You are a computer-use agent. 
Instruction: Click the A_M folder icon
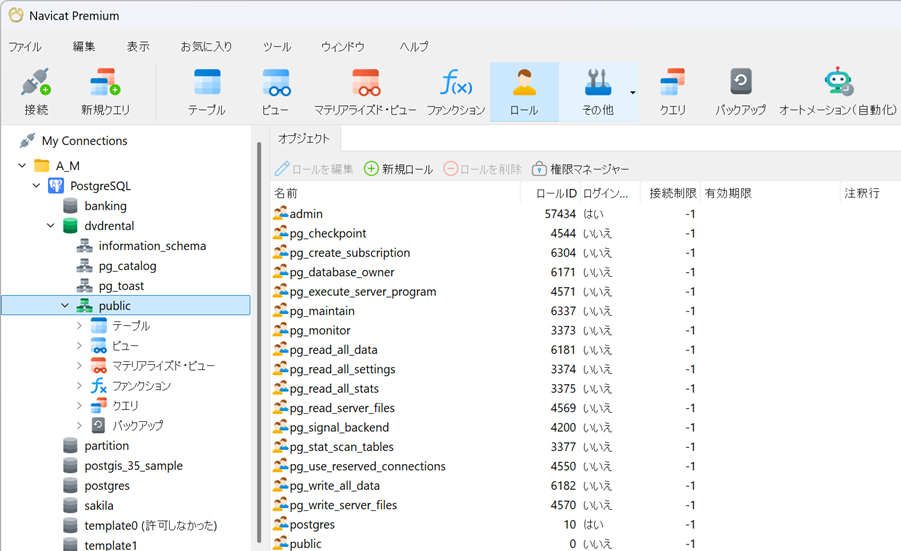click(x=41, y=166)
